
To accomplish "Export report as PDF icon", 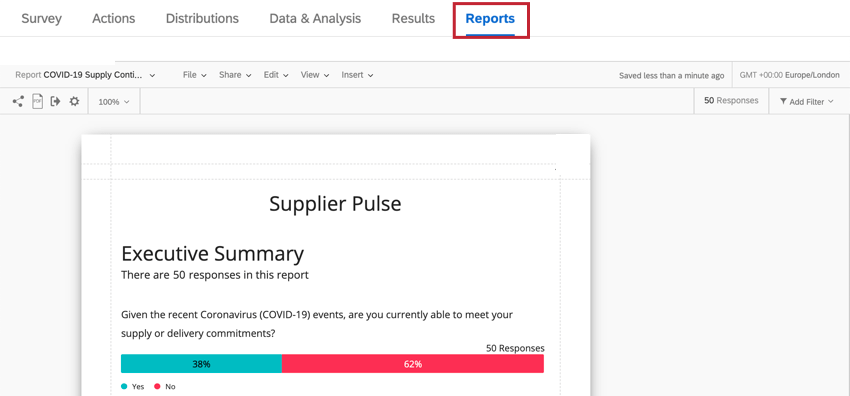I will pyautogui.click(x=37, y=101).
